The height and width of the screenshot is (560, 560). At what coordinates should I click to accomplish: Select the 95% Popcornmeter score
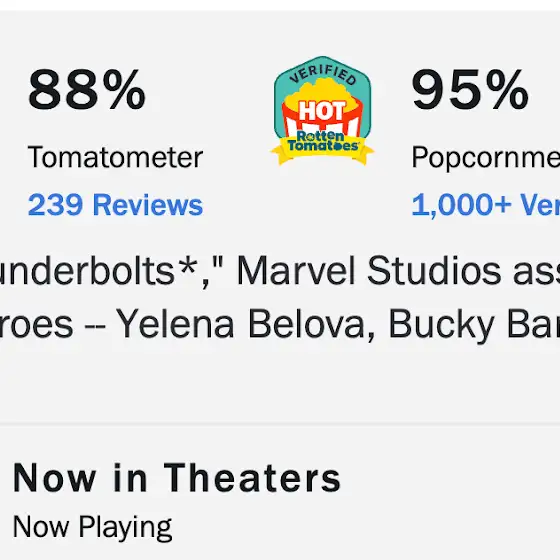pos(470,90)
